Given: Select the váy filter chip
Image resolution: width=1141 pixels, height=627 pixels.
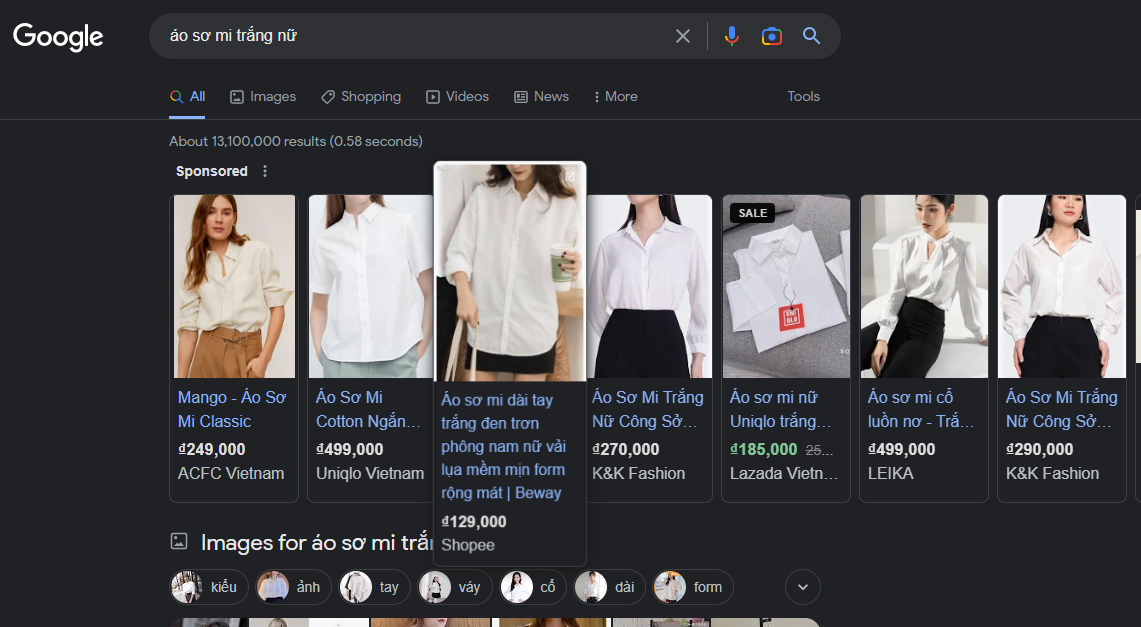Looking at the screenshot, I should pos(455,587).
